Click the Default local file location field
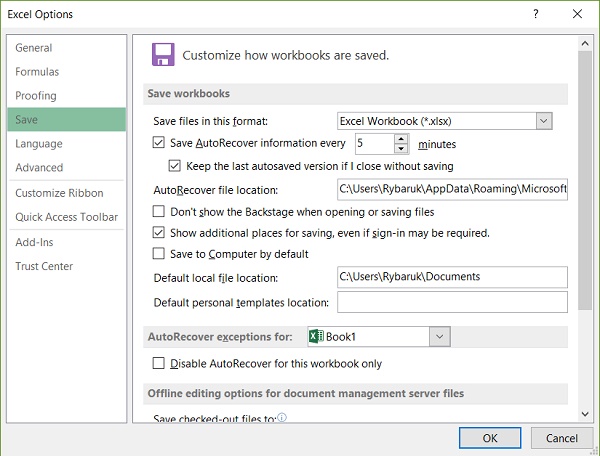The height and width of the screenshot is (456, 600). click(x=452, y=277)
